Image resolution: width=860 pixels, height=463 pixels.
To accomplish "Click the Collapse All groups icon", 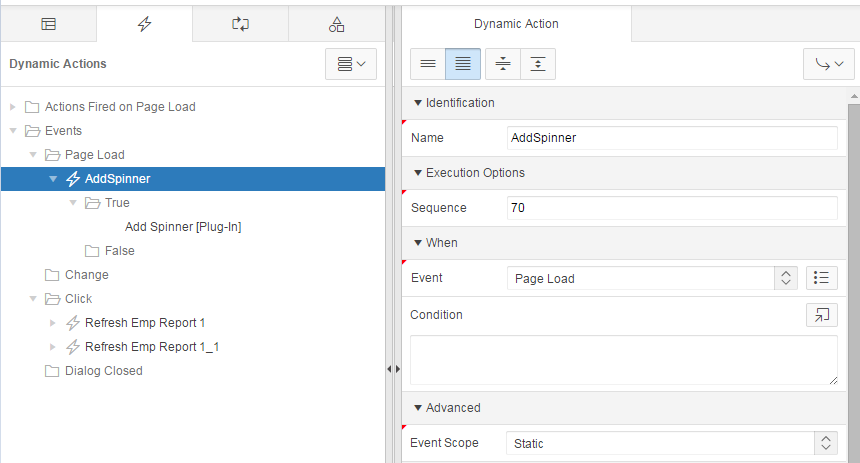I will tap(503, 64).
